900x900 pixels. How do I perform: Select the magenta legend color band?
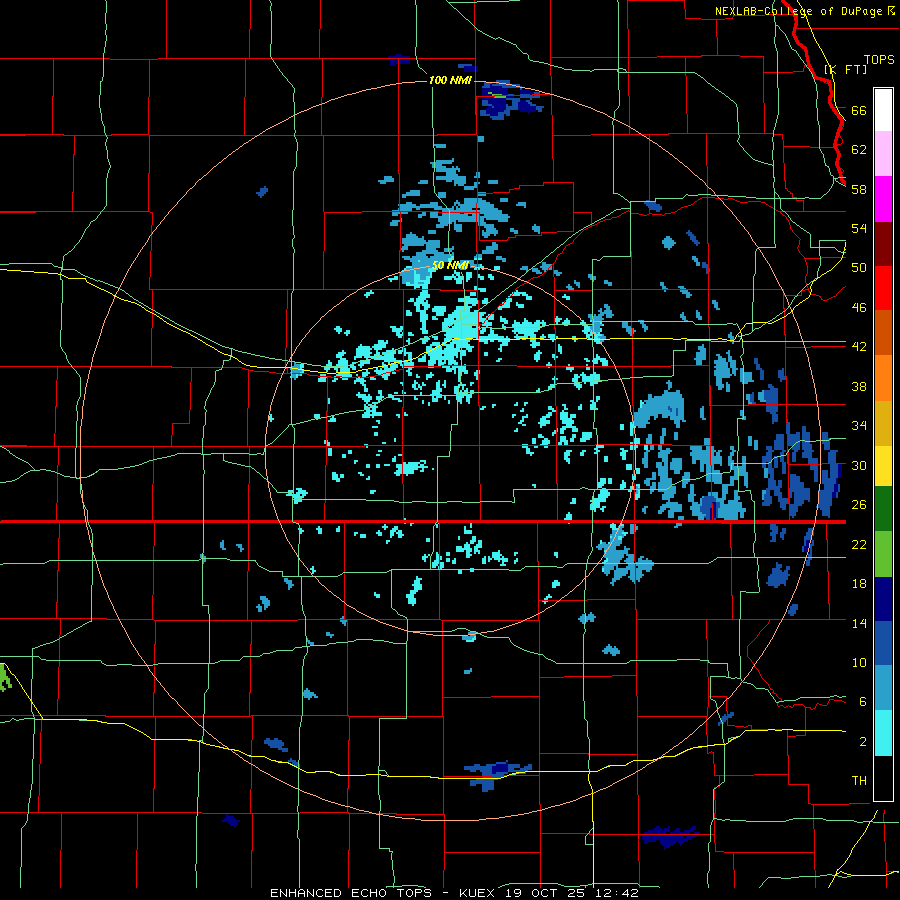[883, 199]
